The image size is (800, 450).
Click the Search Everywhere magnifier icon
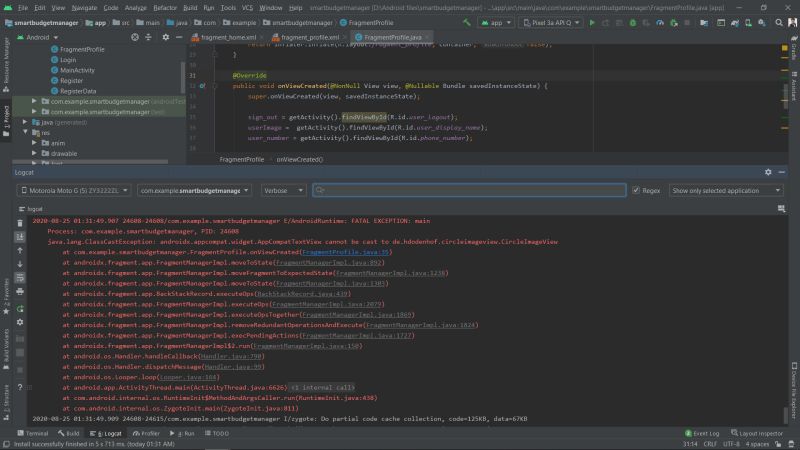pos(779,23)
